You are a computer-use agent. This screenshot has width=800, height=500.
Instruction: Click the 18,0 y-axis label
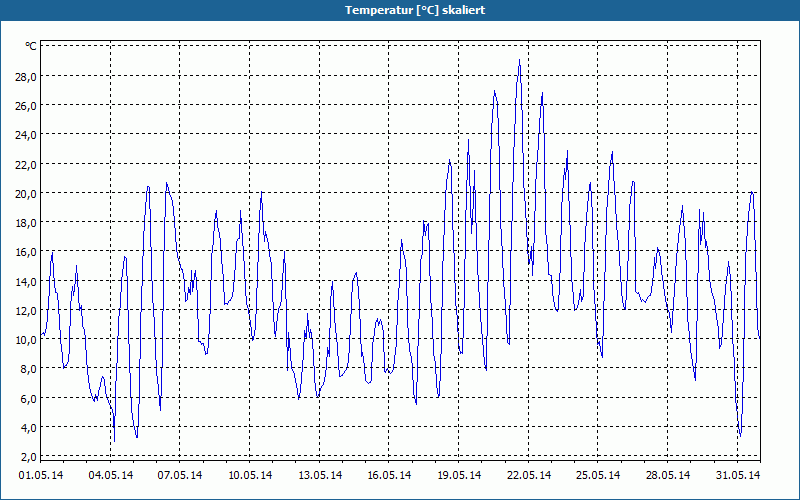tap(26, 222)
